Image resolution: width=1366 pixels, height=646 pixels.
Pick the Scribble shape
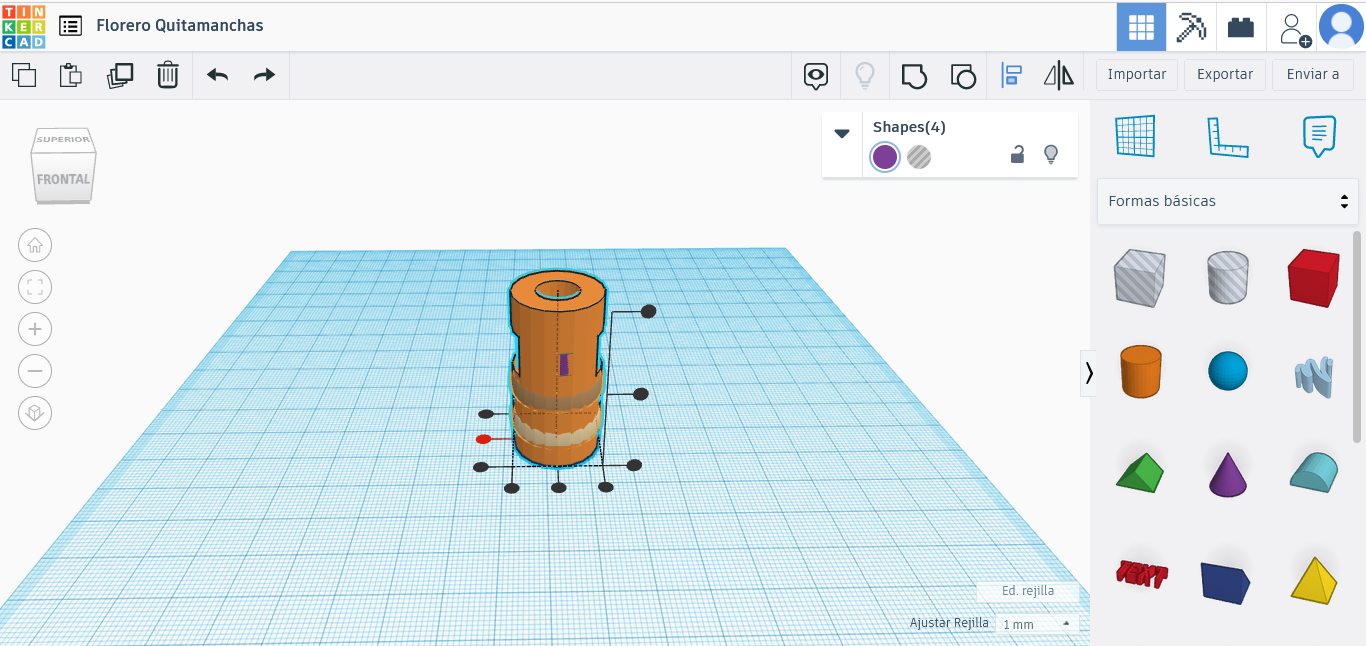[x=1313, y=376]
